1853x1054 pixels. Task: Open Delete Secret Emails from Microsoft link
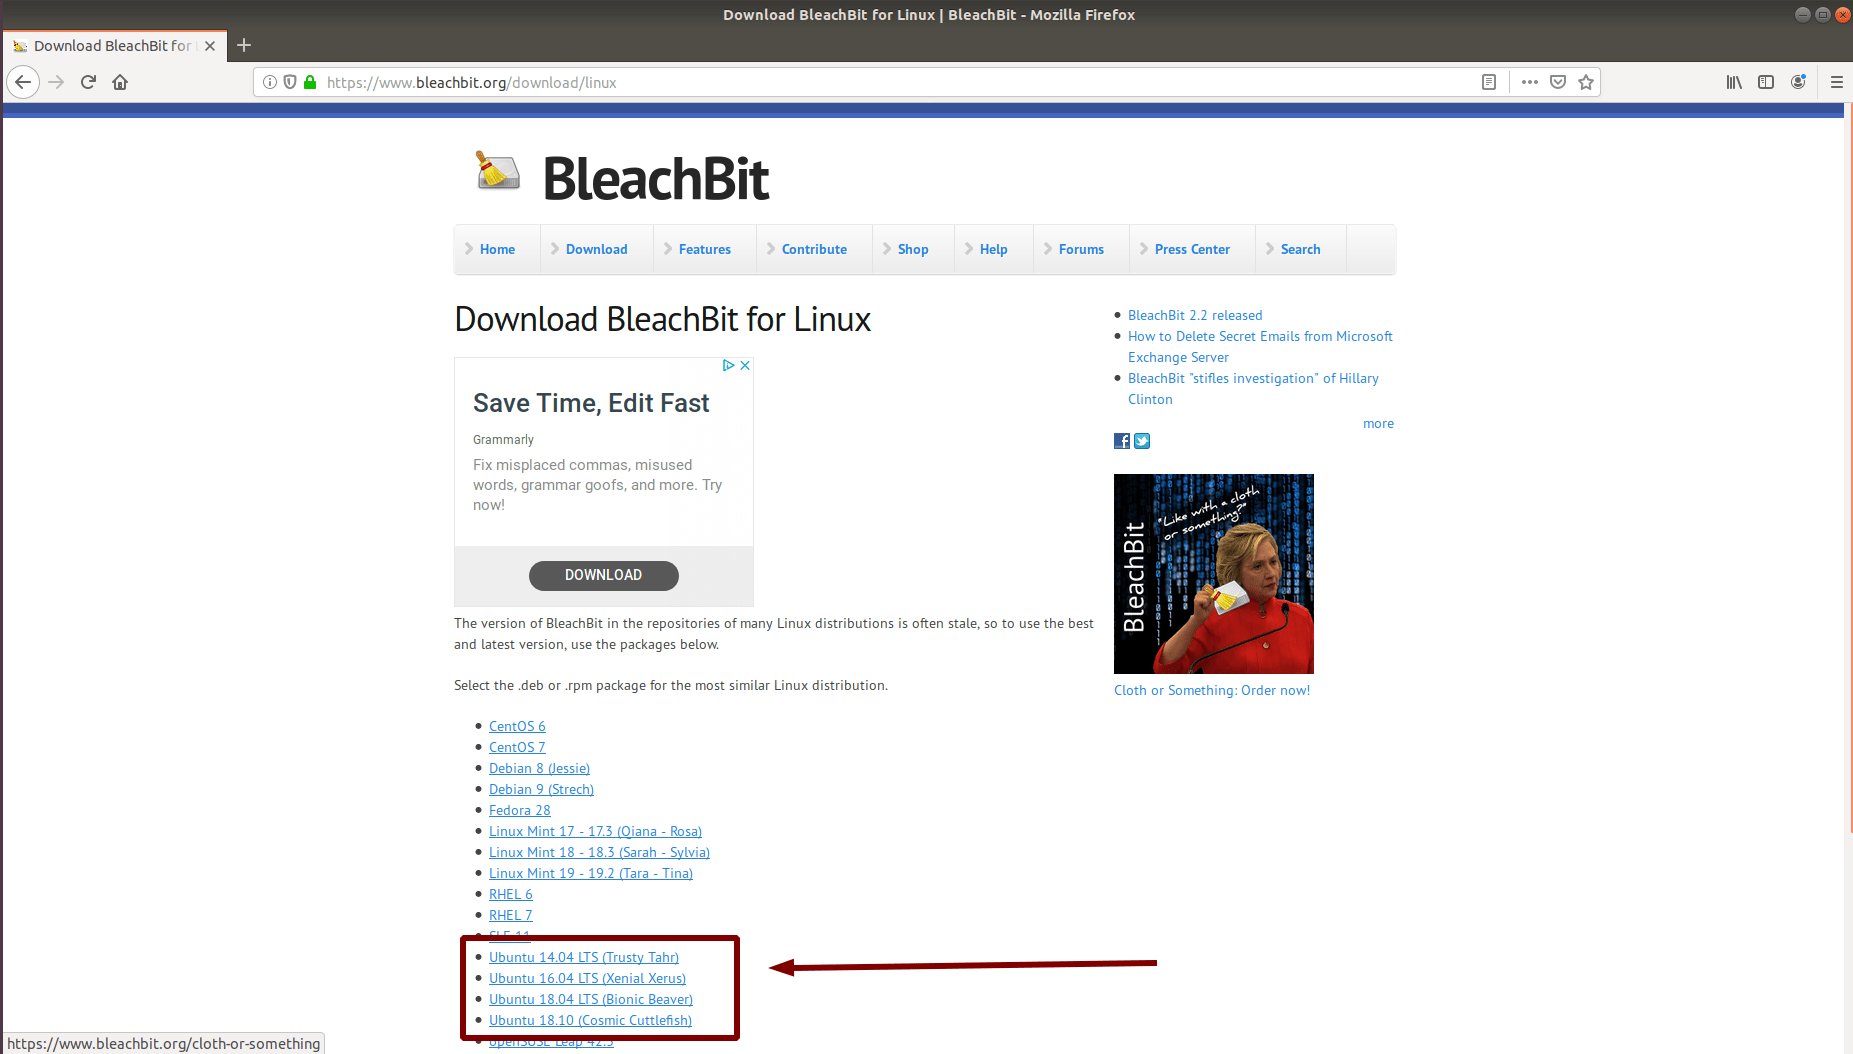(x=1260, y=346)
